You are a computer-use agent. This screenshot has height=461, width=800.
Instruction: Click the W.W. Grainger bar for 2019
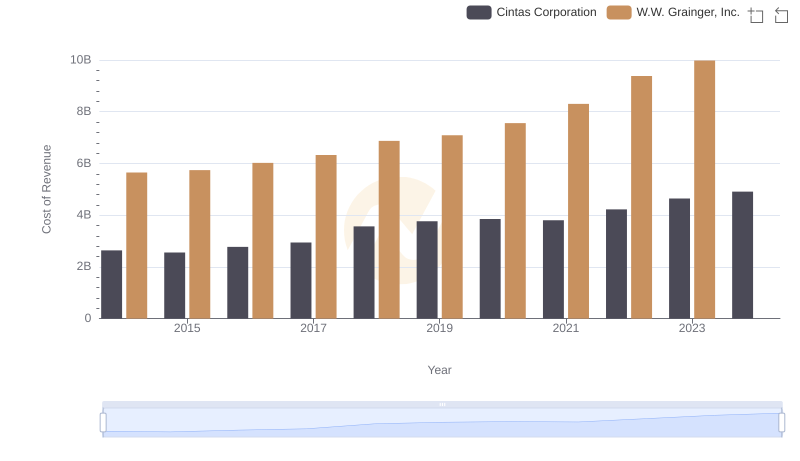pos(452,227)
